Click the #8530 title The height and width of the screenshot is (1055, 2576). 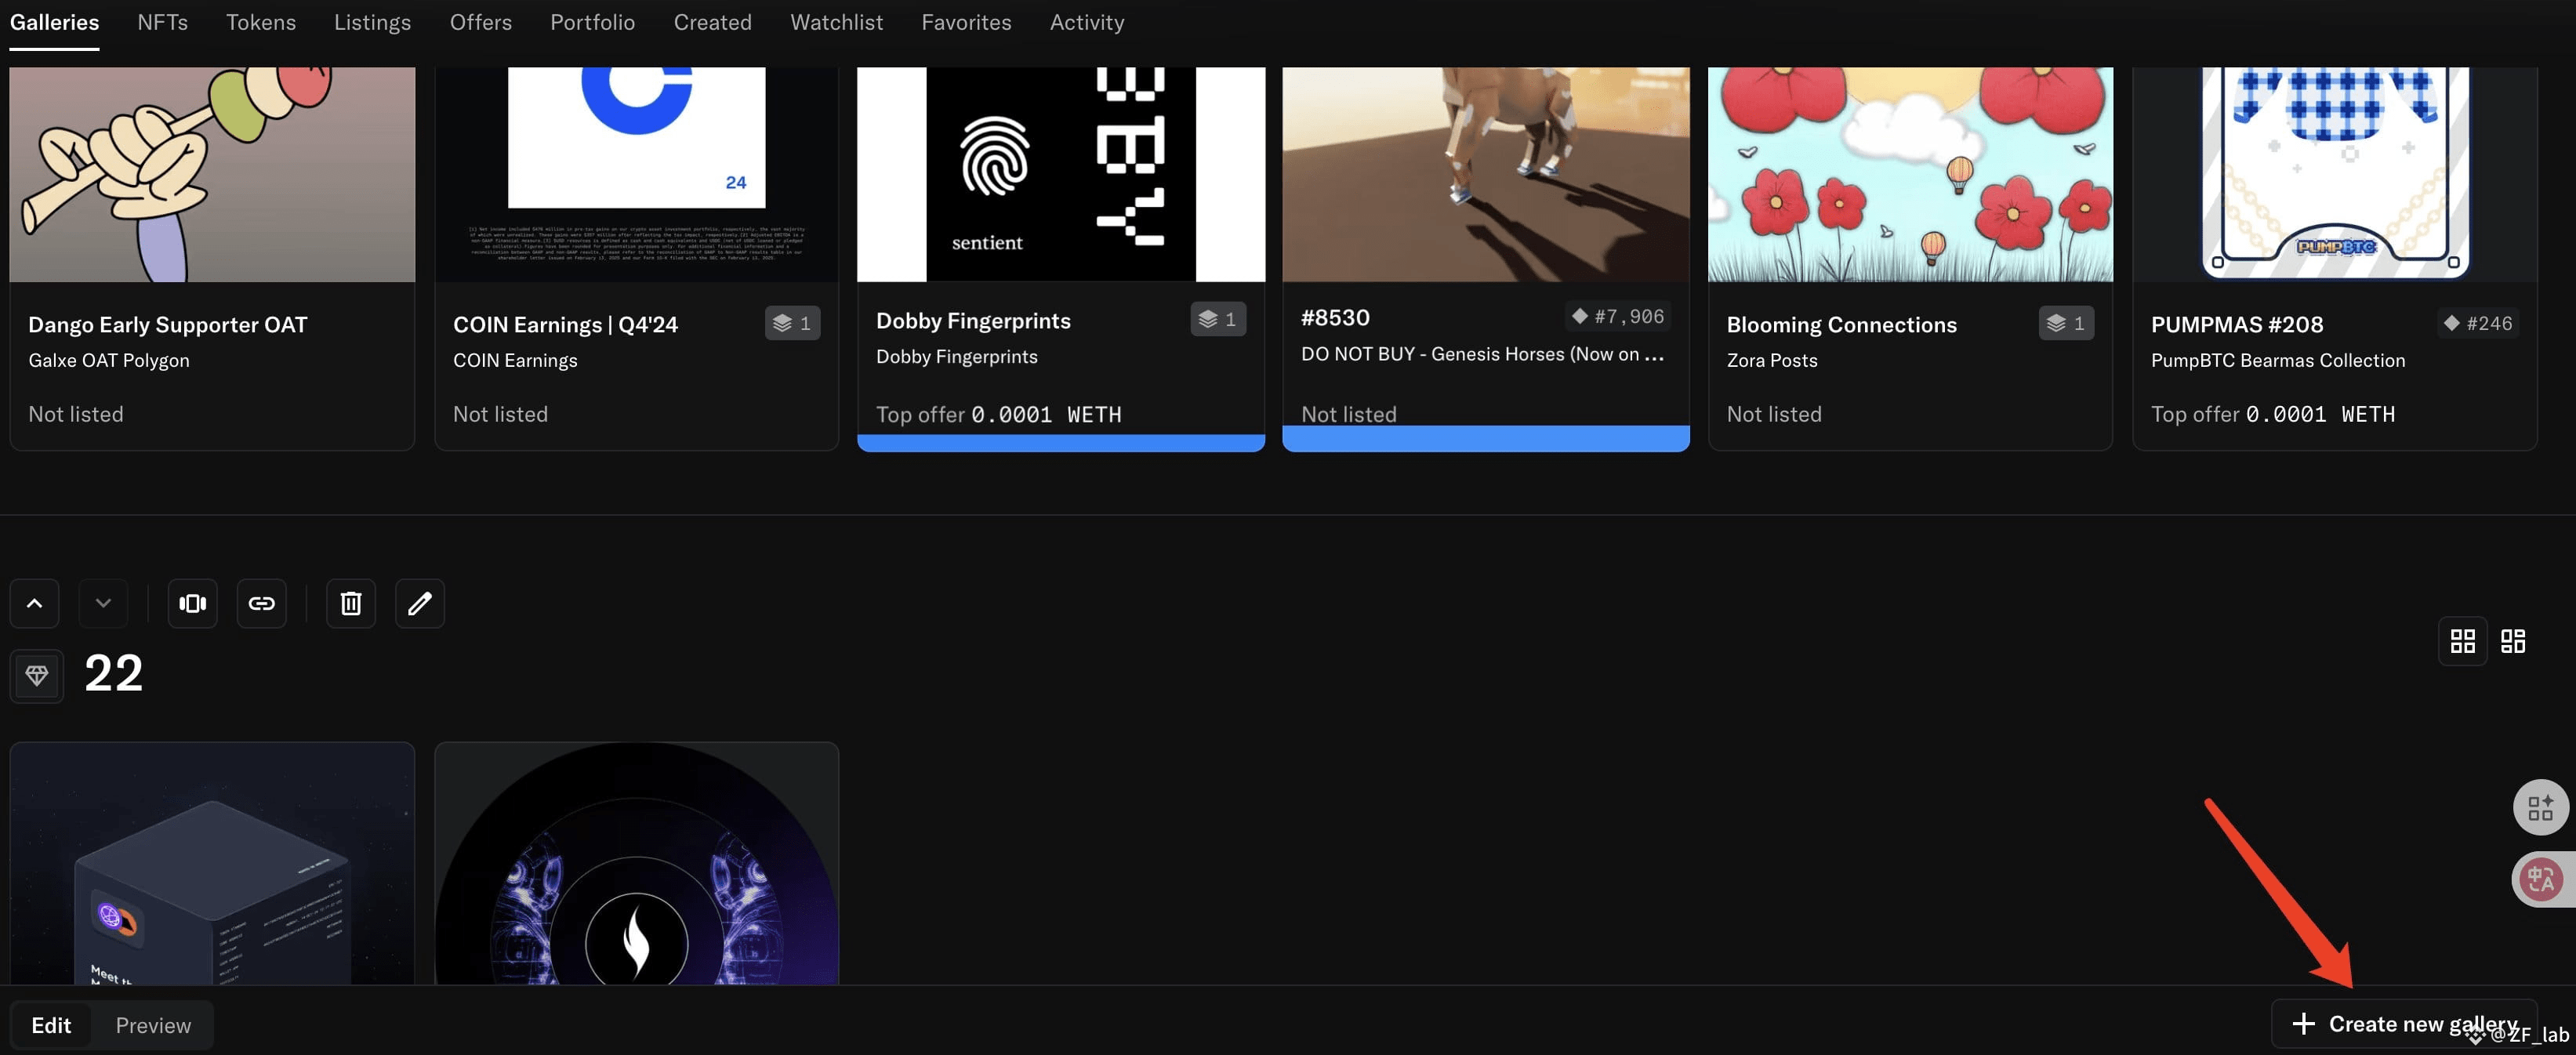(1335, 317)
